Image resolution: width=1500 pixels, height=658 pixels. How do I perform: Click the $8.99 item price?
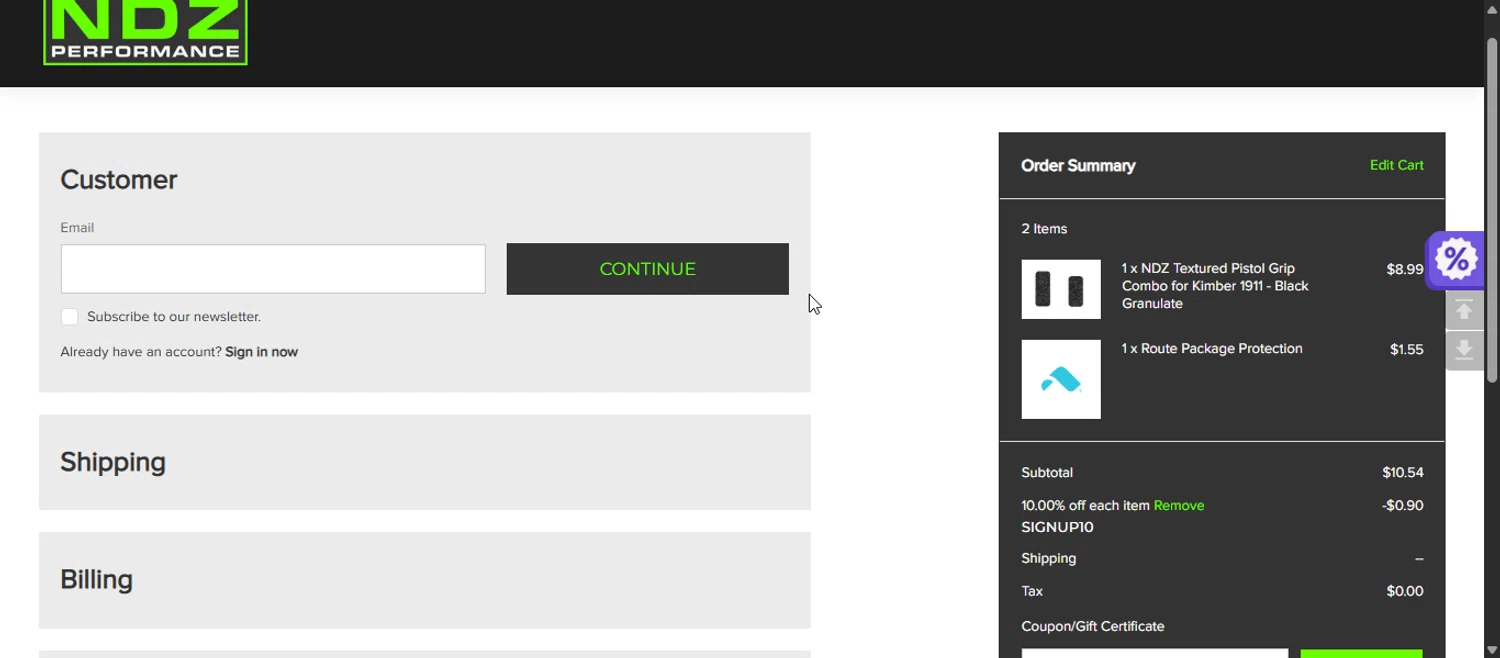(x=1405, y=269)
